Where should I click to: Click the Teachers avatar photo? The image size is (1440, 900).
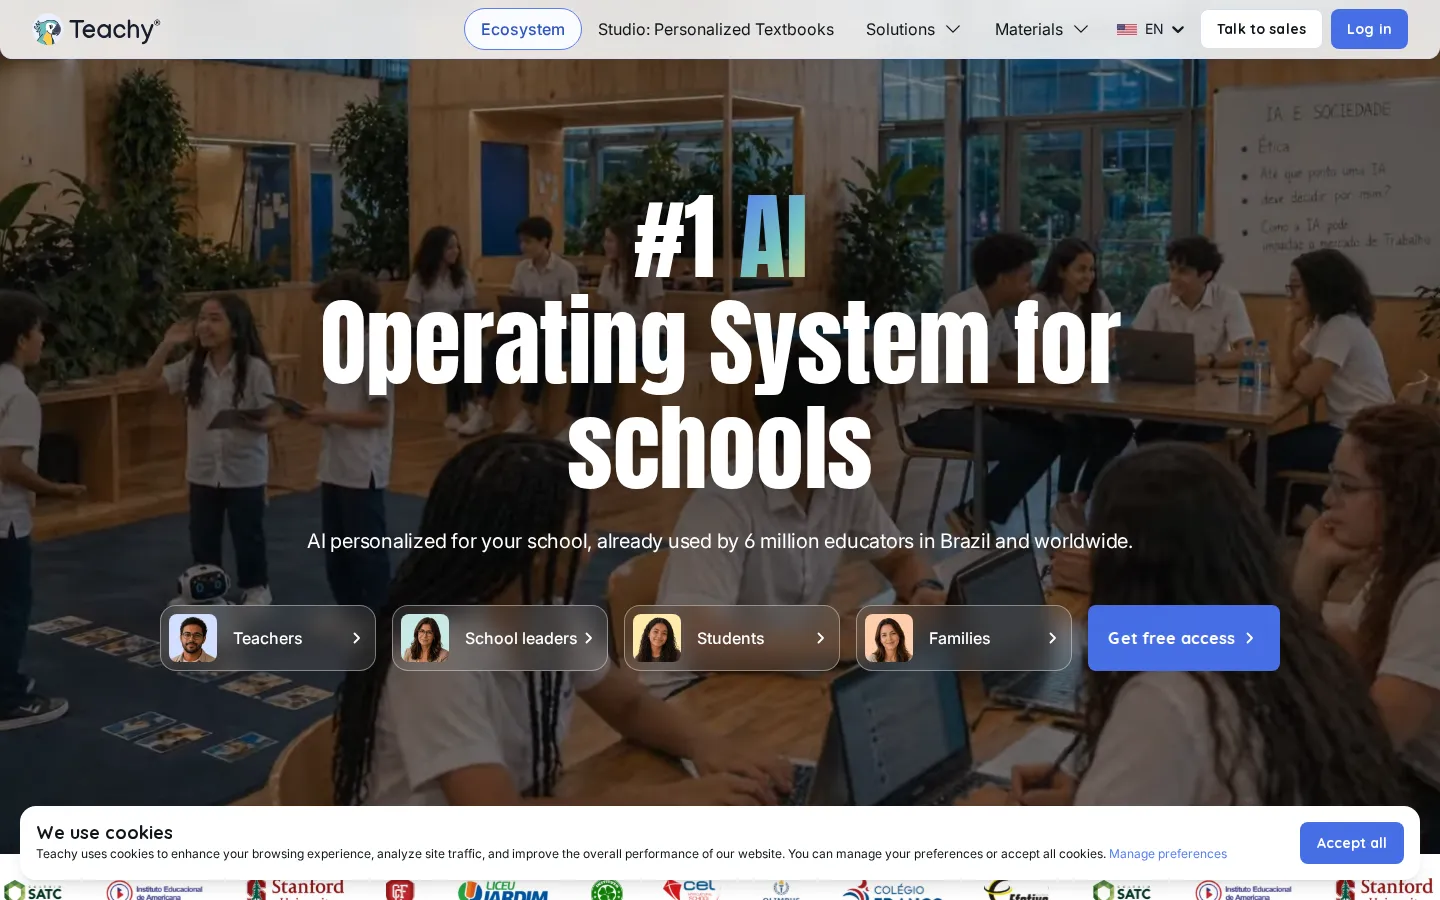[193, 638]
